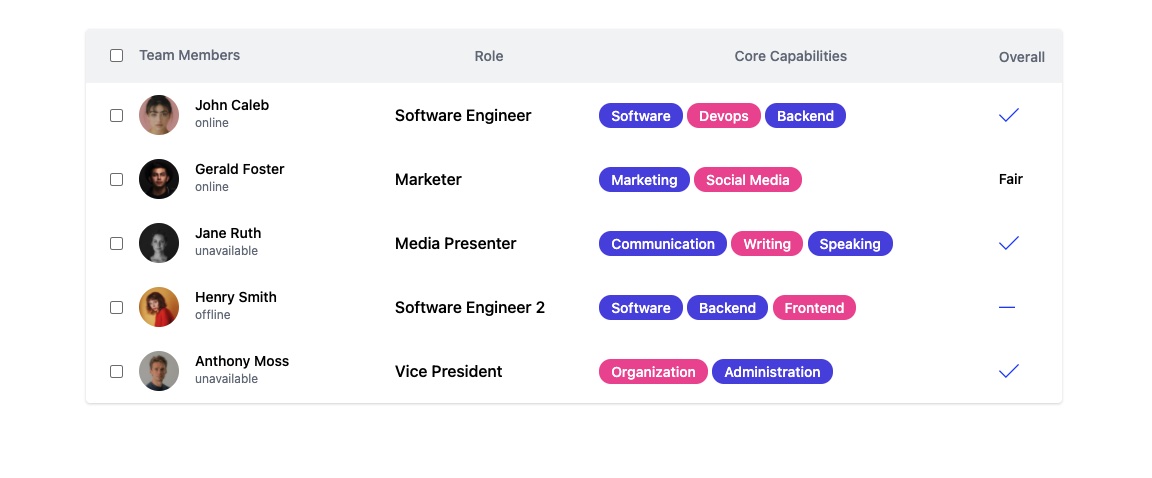The width and height of the screenshot is (1152, 478).
Task: Tick the checkbox for Anthony Moss
Action: coord(116,371)
